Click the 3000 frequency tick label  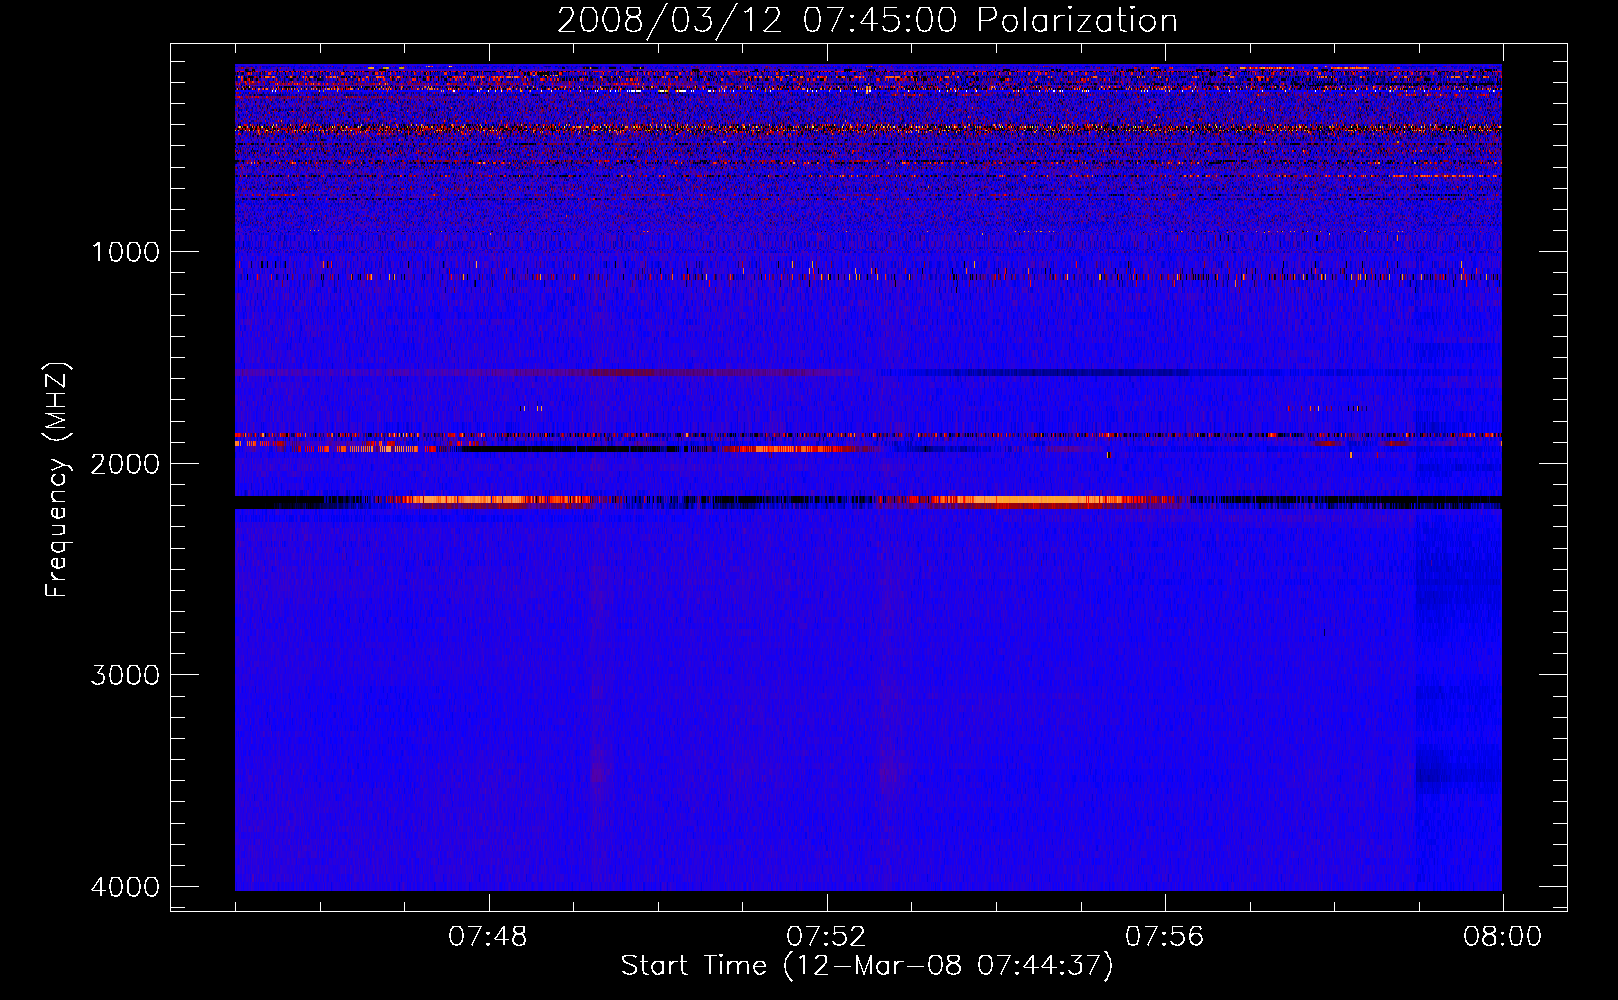(x=125, y=675)
